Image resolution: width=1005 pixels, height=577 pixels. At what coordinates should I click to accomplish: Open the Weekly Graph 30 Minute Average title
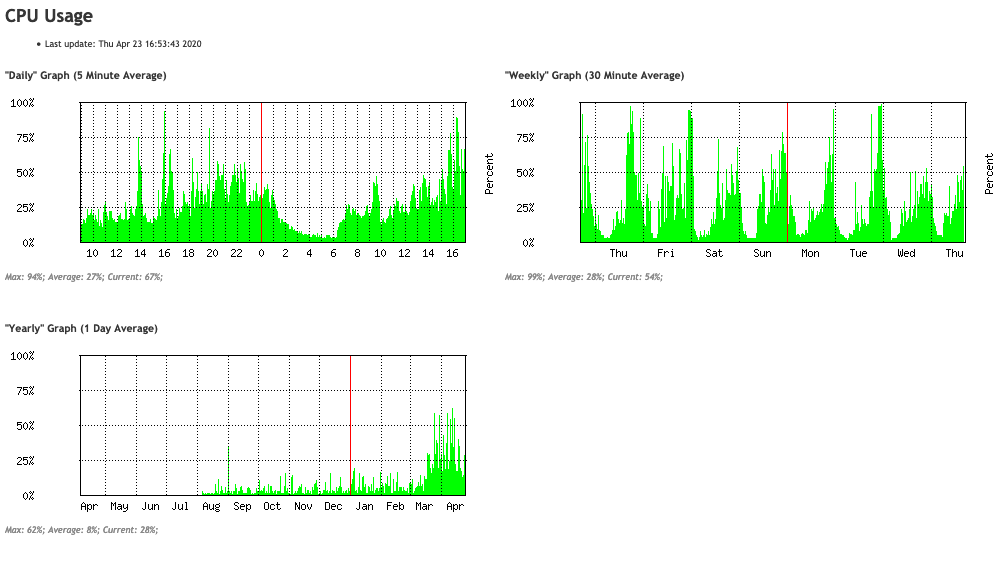coord(595,75)
